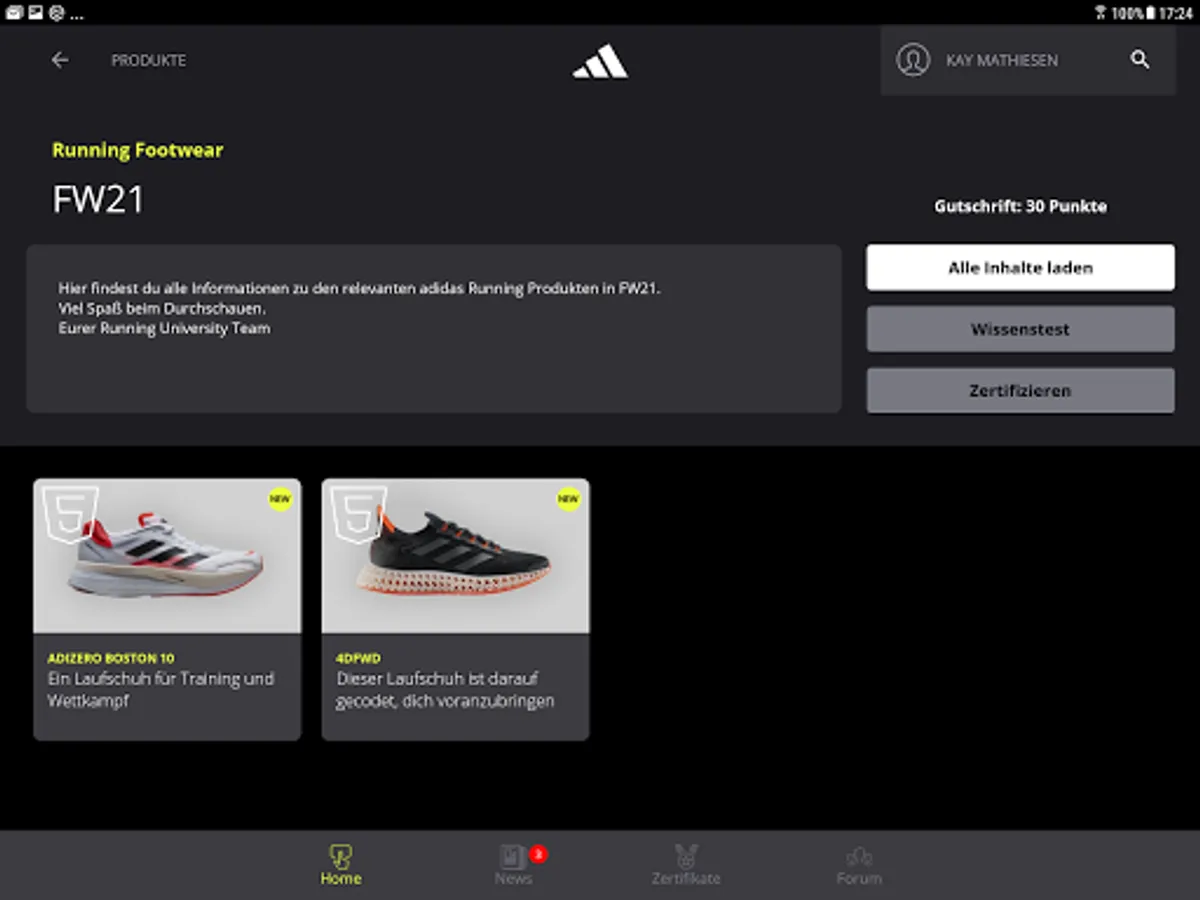Check battery indicator in status bar
Image resolution: width=1200 pixels, height=900 pixels.
coord(1150,13)
